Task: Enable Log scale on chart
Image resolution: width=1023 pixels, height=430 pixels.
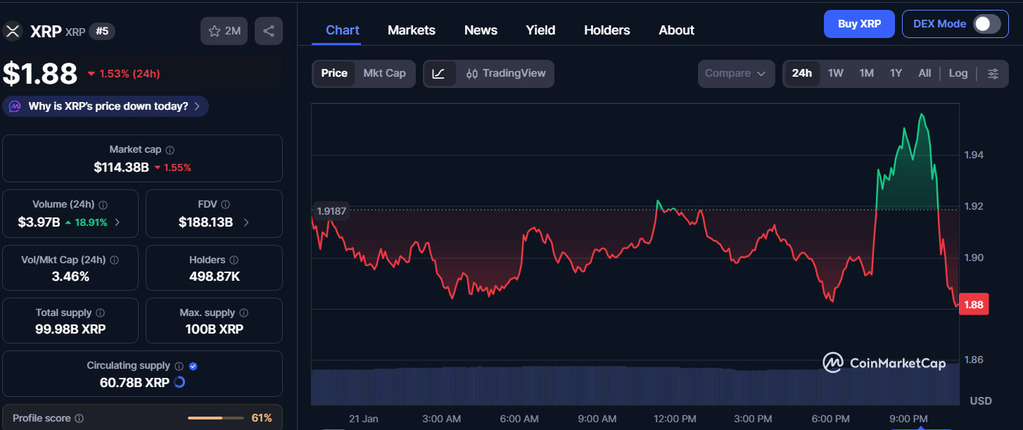Action: [x=958, y=73]
